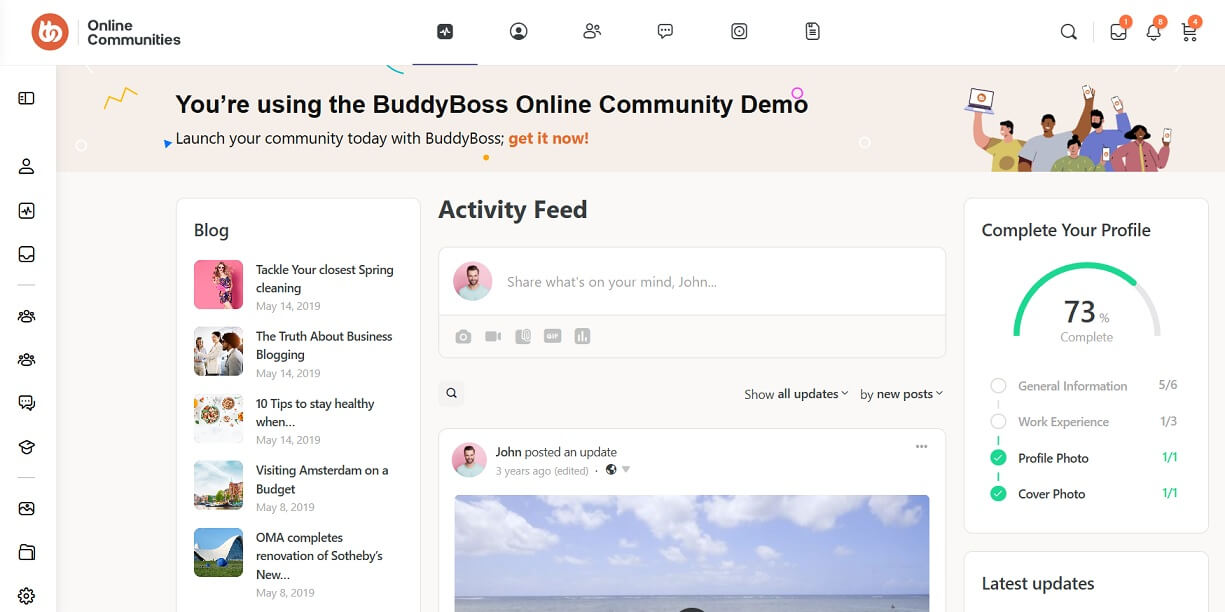Open the inbox tray icon in left sidebar
This screenshot has width=1225, height=612.
(27, 255)
